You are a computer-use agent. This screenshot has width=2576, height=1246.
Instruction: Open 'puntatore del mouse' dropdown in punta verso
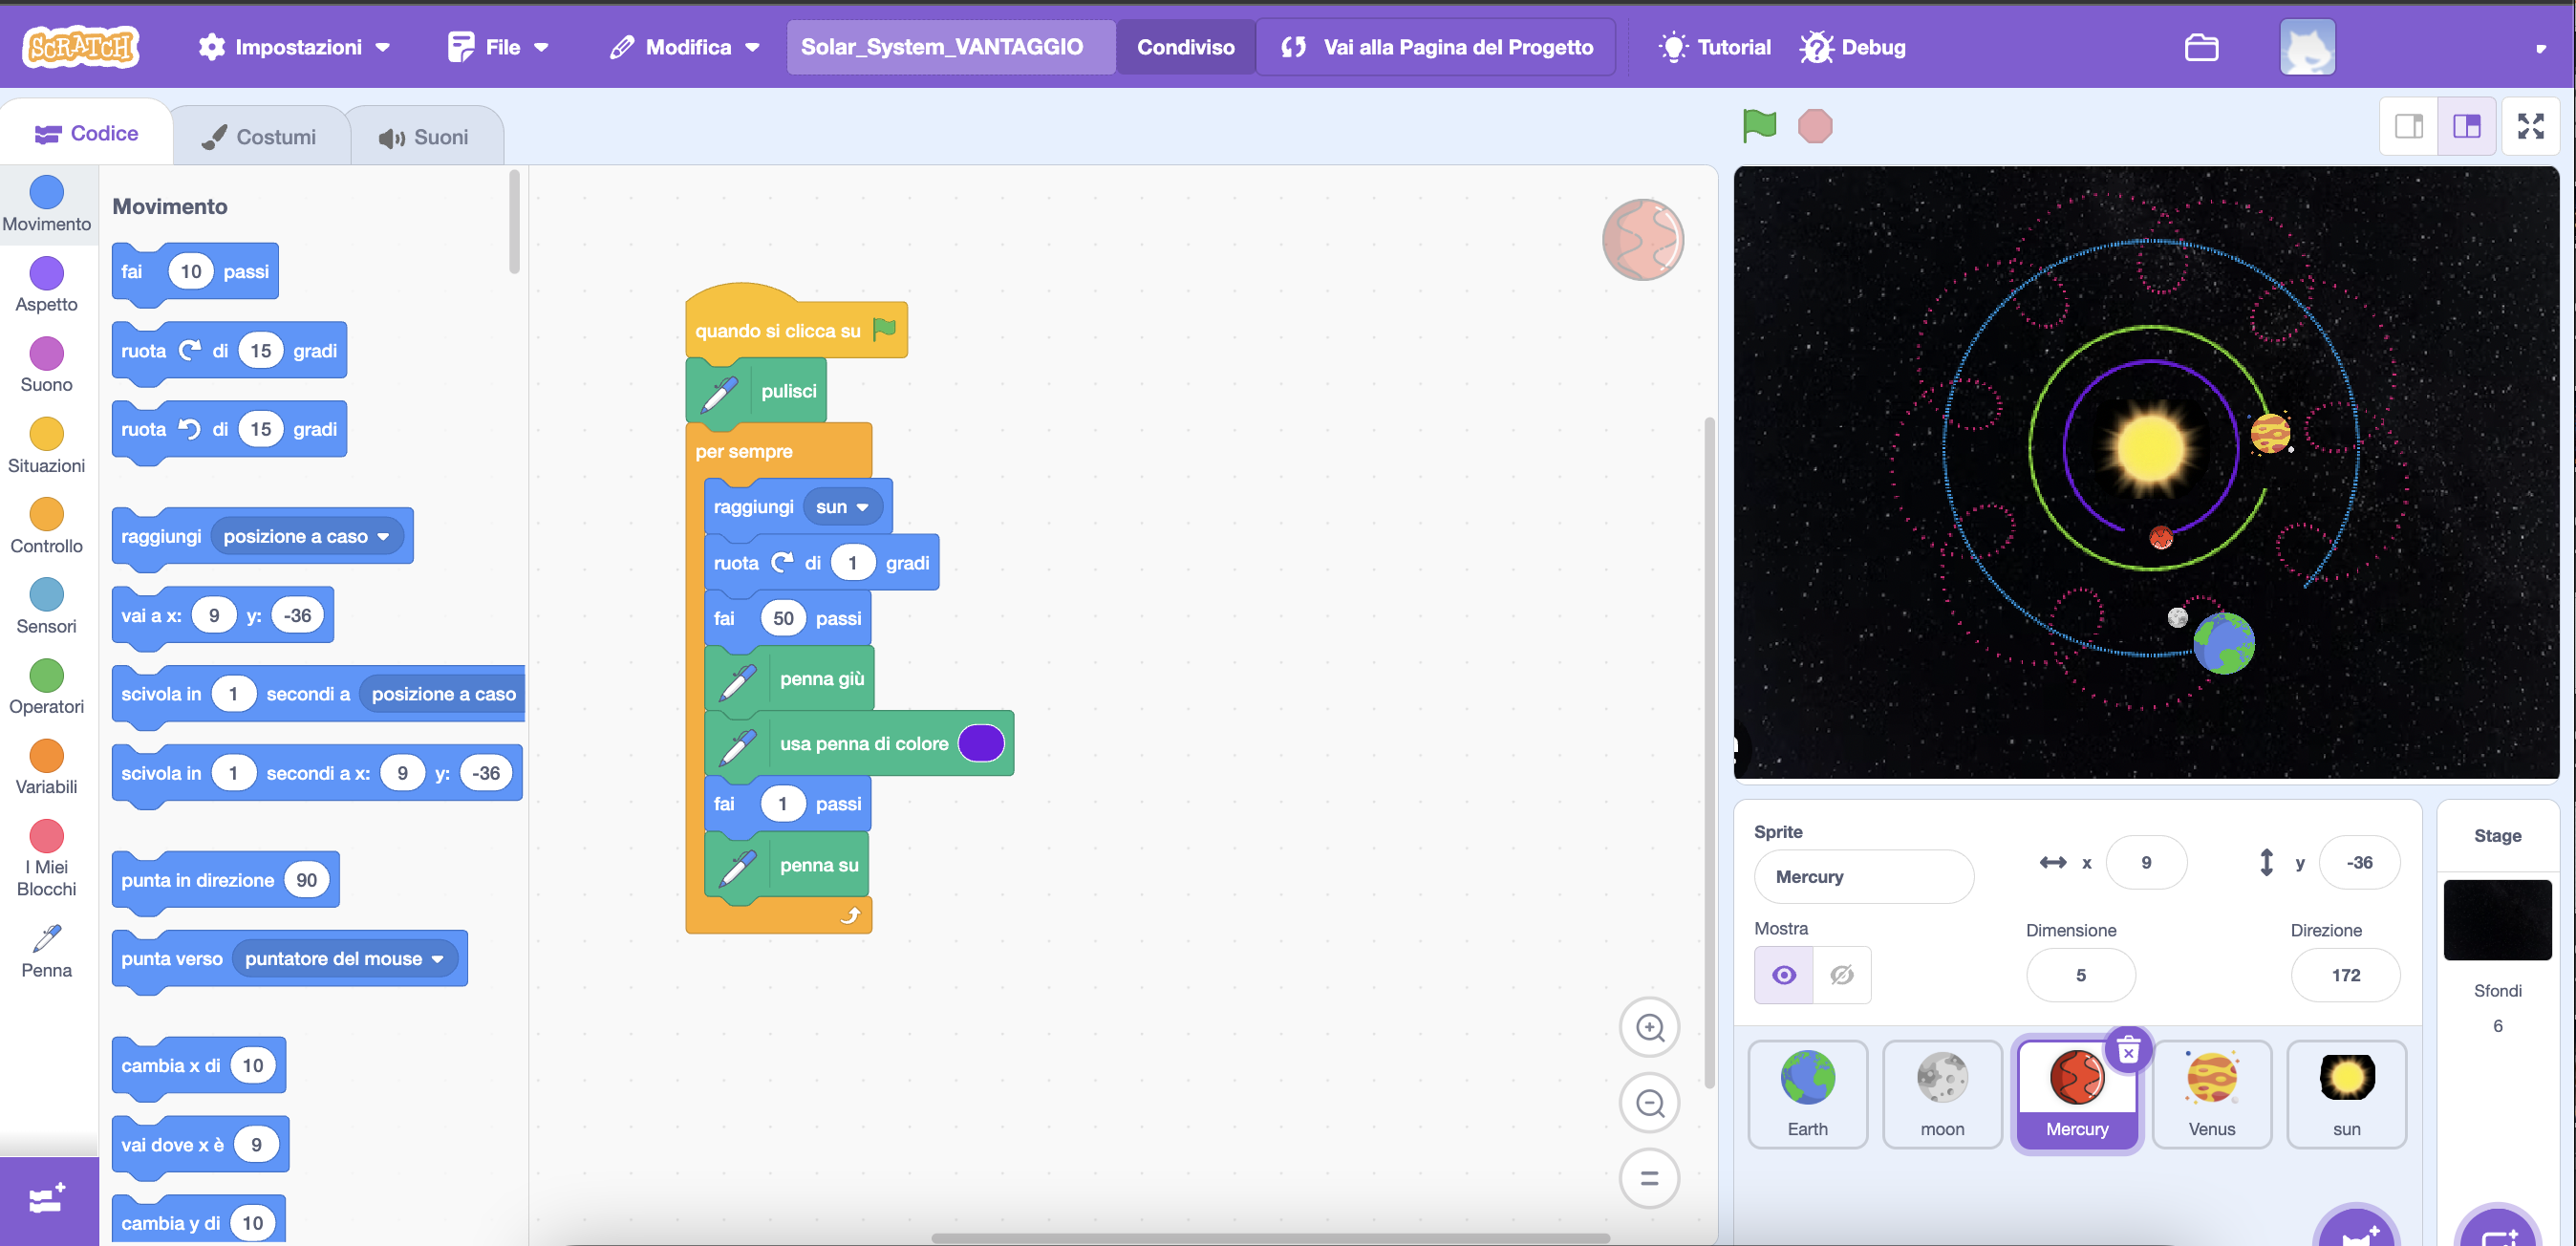(344, 958)
